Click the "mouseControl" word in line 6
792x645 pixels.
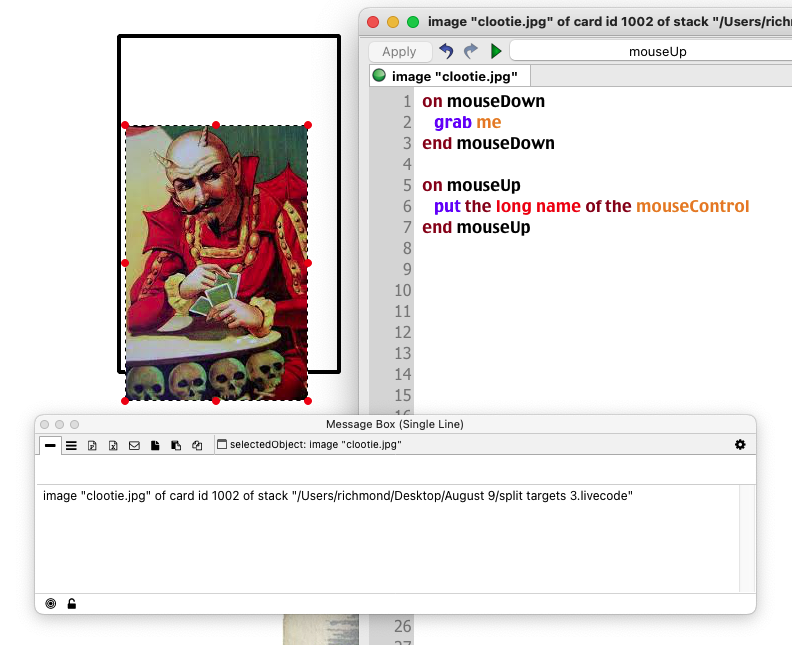(x=692, y=206)
